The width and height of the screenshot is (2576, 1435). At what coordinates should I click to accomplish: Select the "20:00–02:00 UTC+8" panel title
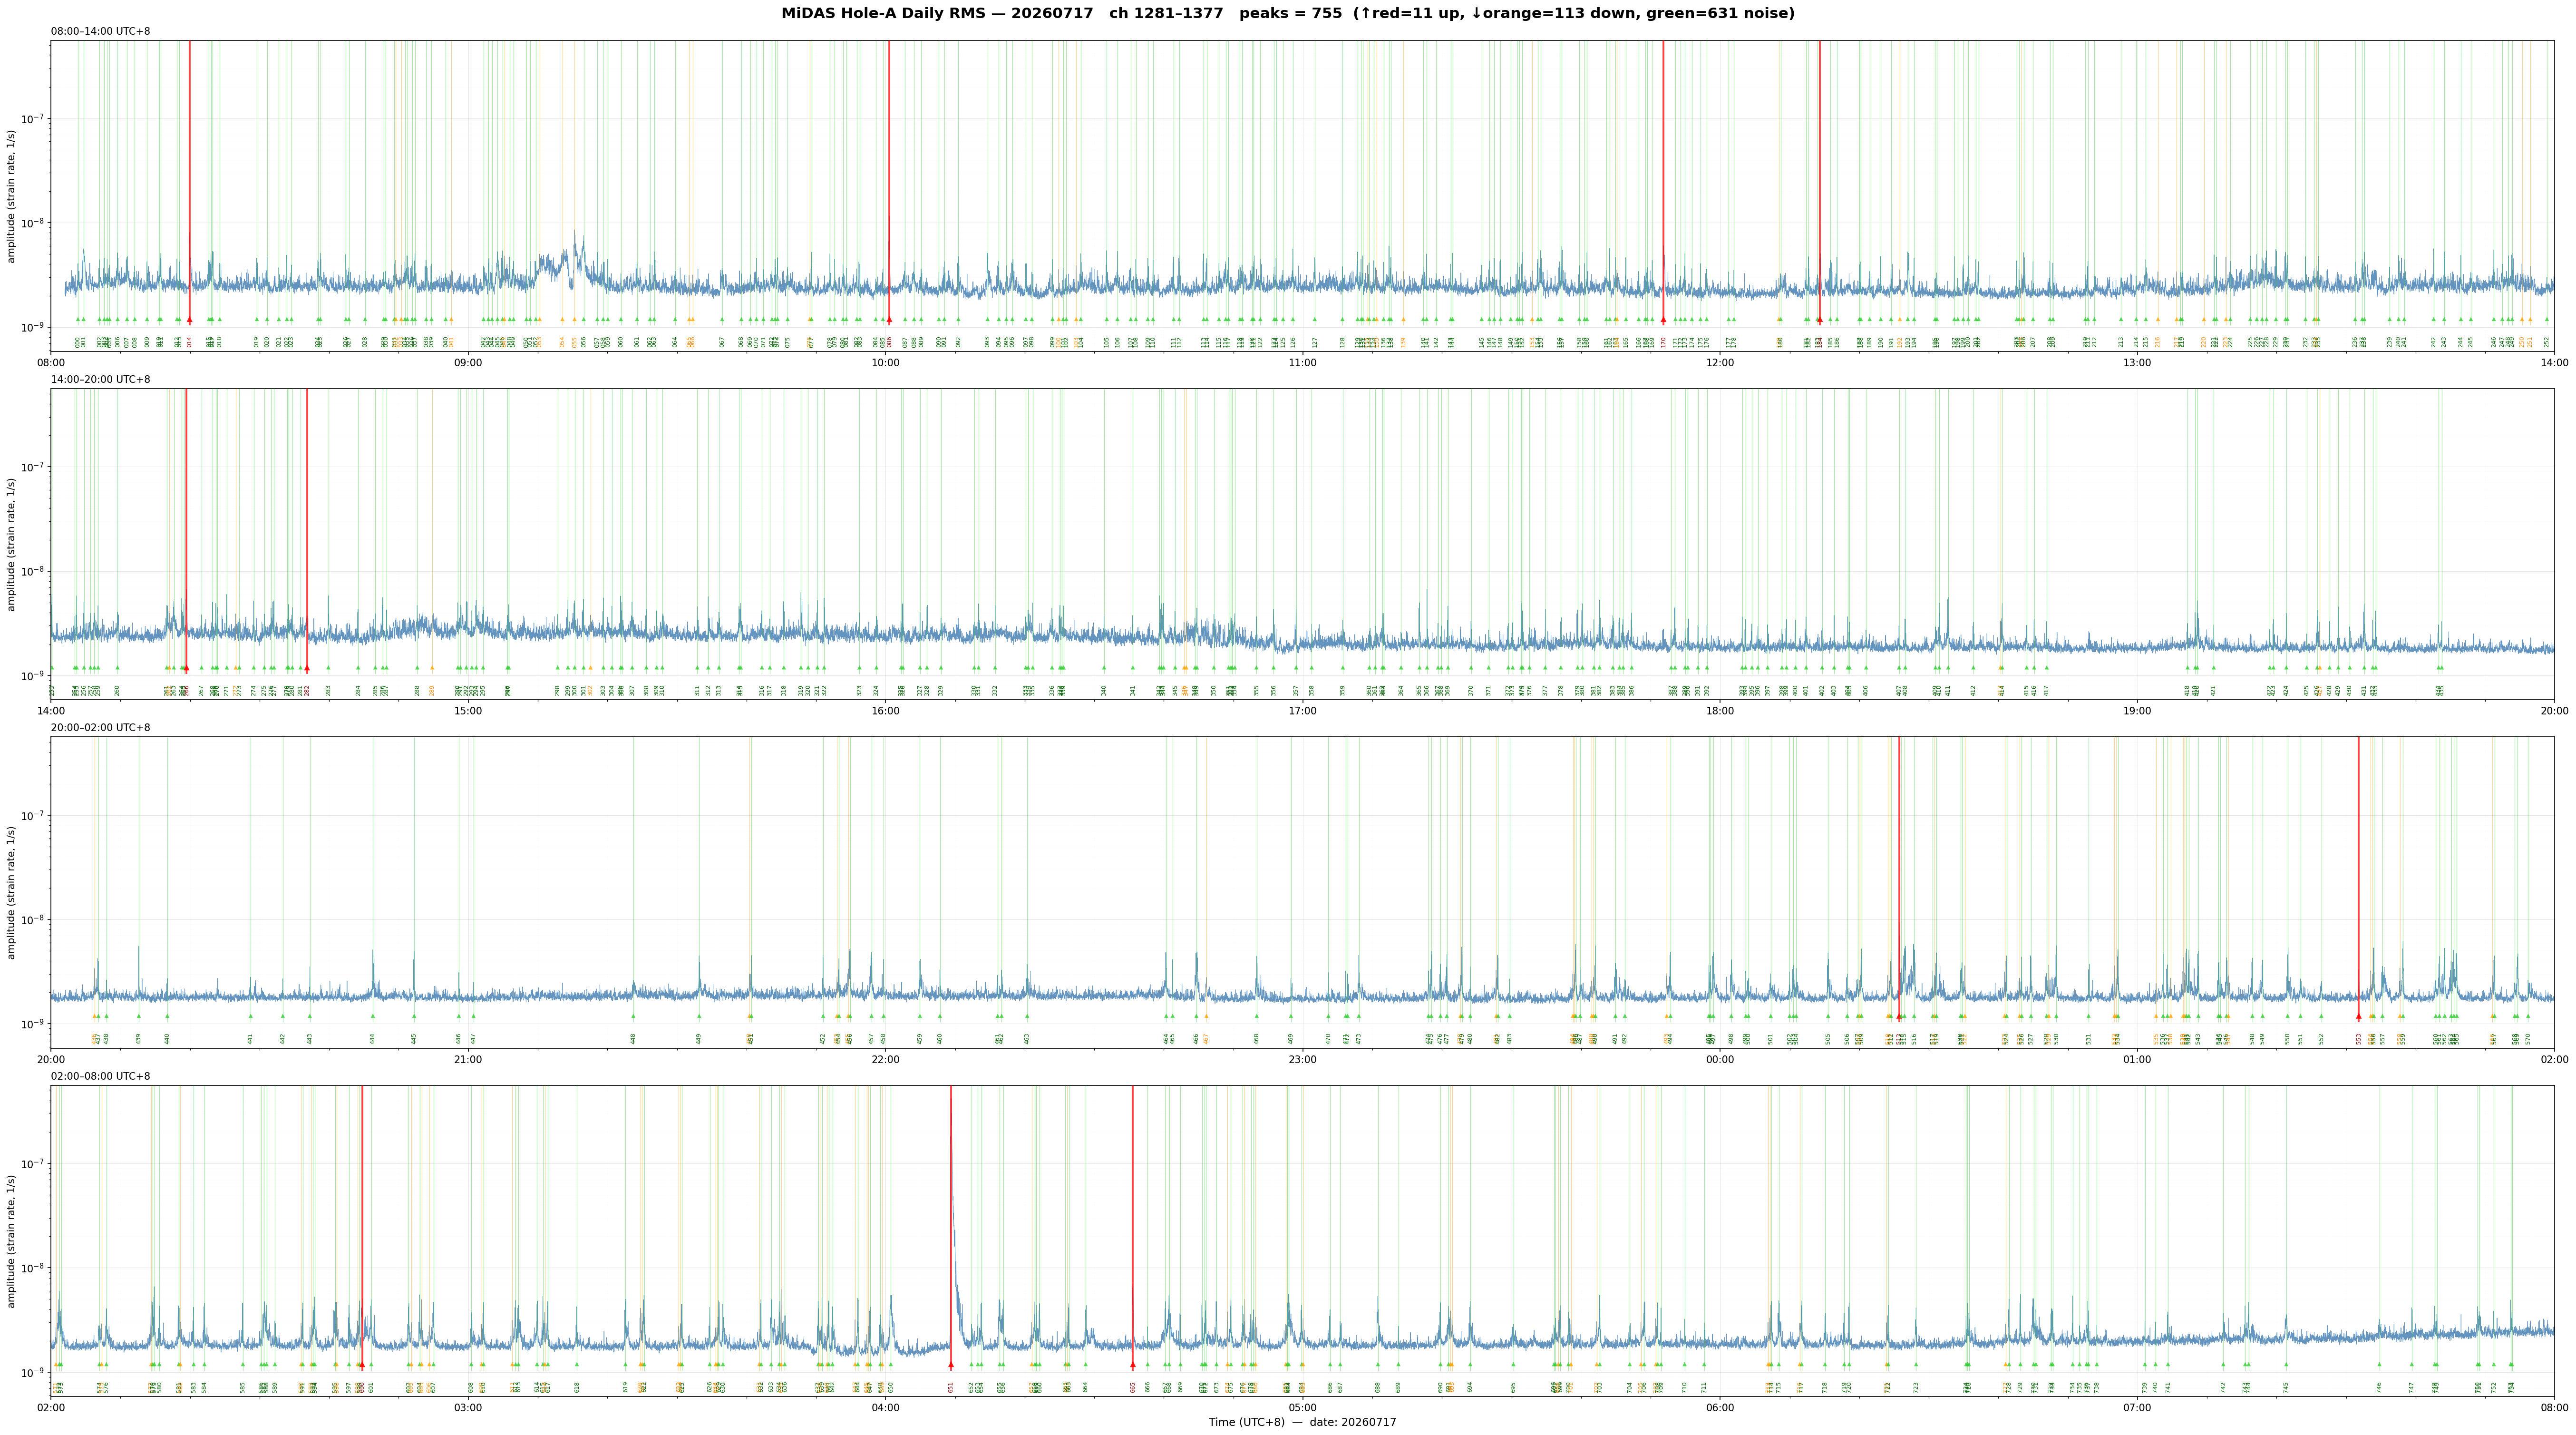coord(101,728)
